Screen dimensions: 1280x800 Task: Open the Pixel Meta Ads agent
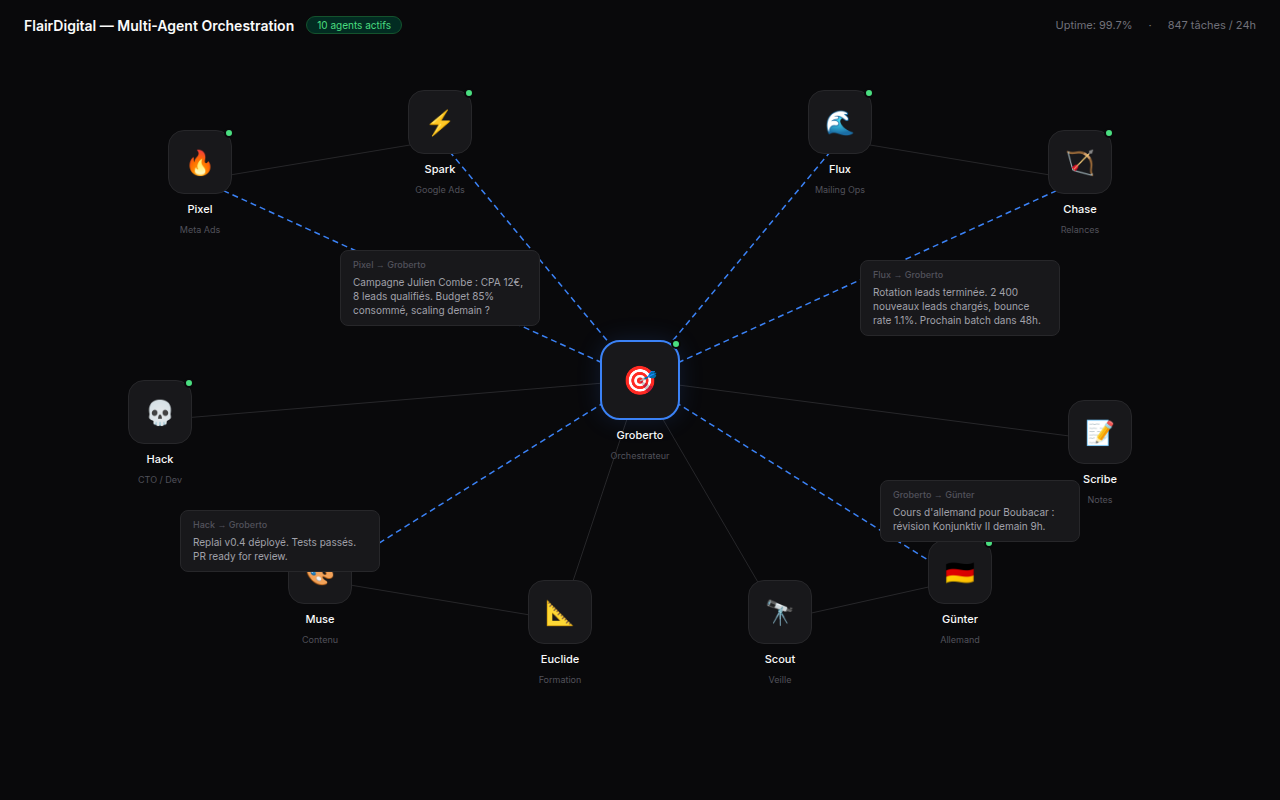tap(199, 161)
